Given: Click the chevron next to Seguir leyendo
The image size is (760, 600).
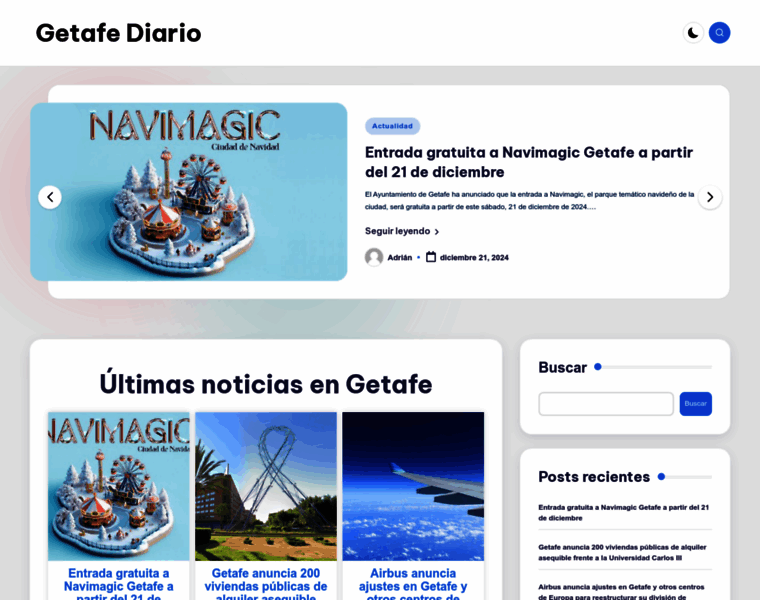Looking at the screenshot, I should 437,232.
